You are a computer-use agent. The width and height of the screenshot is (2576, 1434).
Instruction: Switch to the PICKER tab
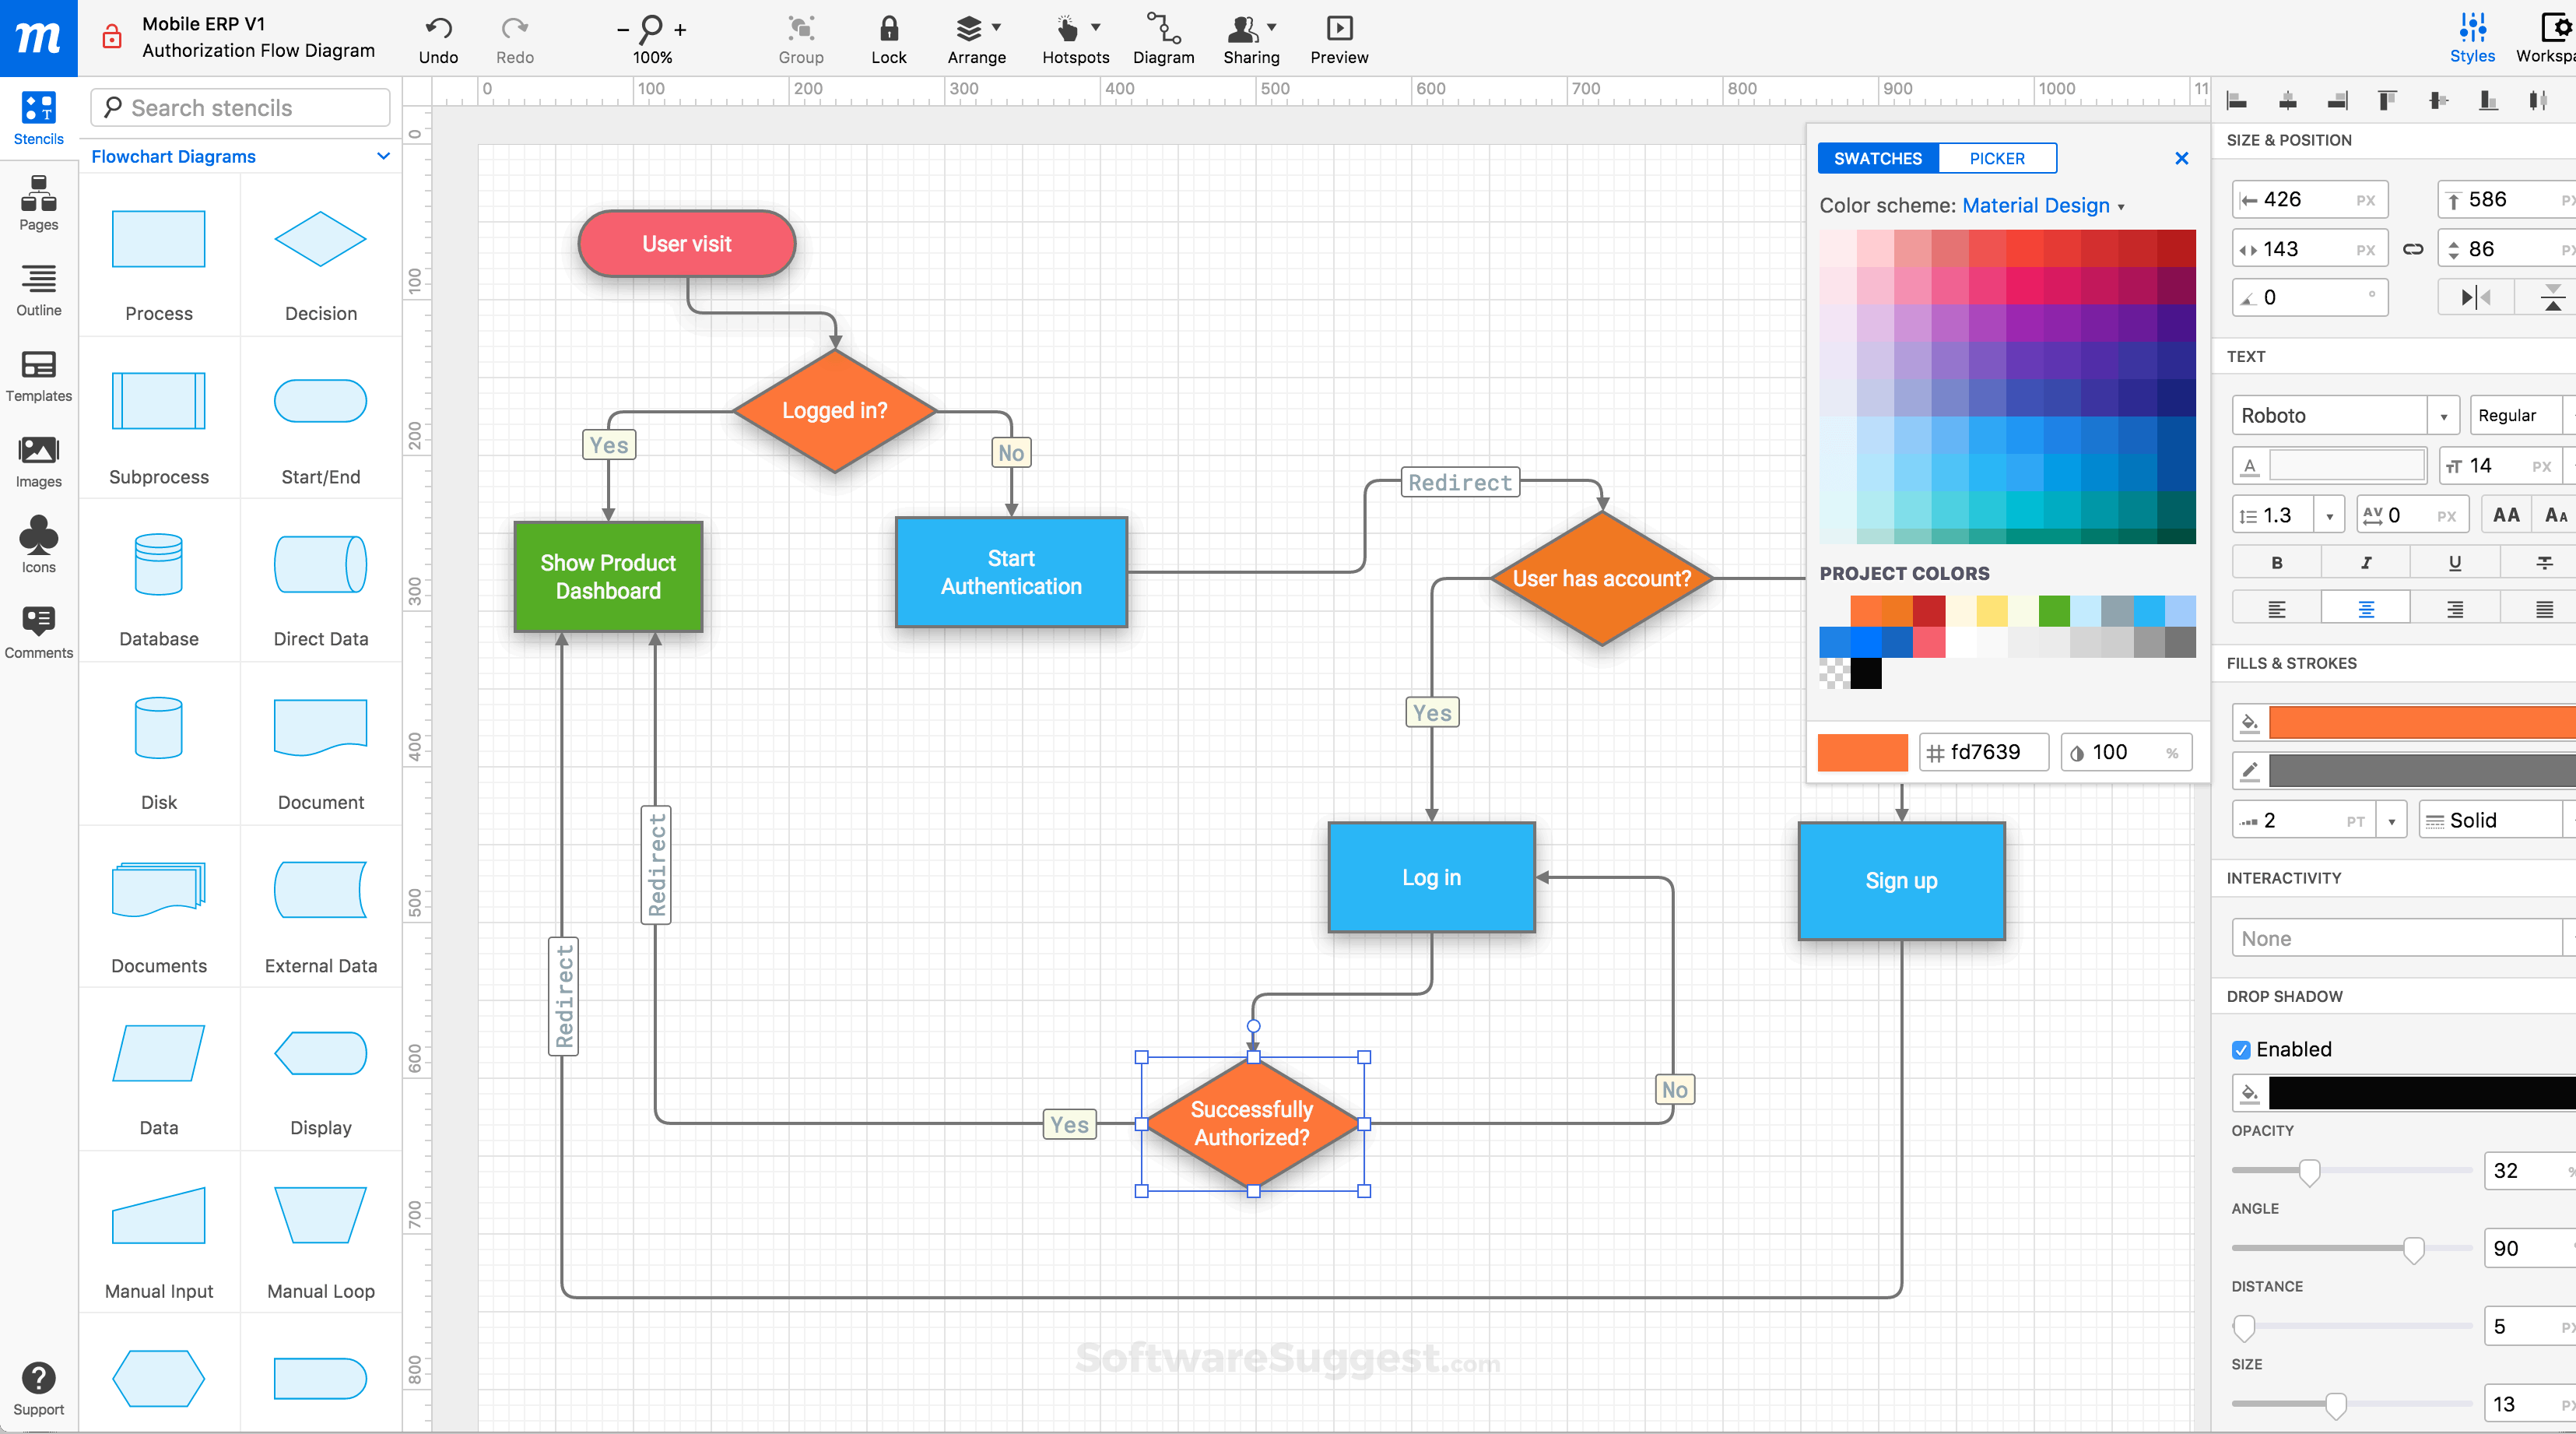click(1996, 158)
